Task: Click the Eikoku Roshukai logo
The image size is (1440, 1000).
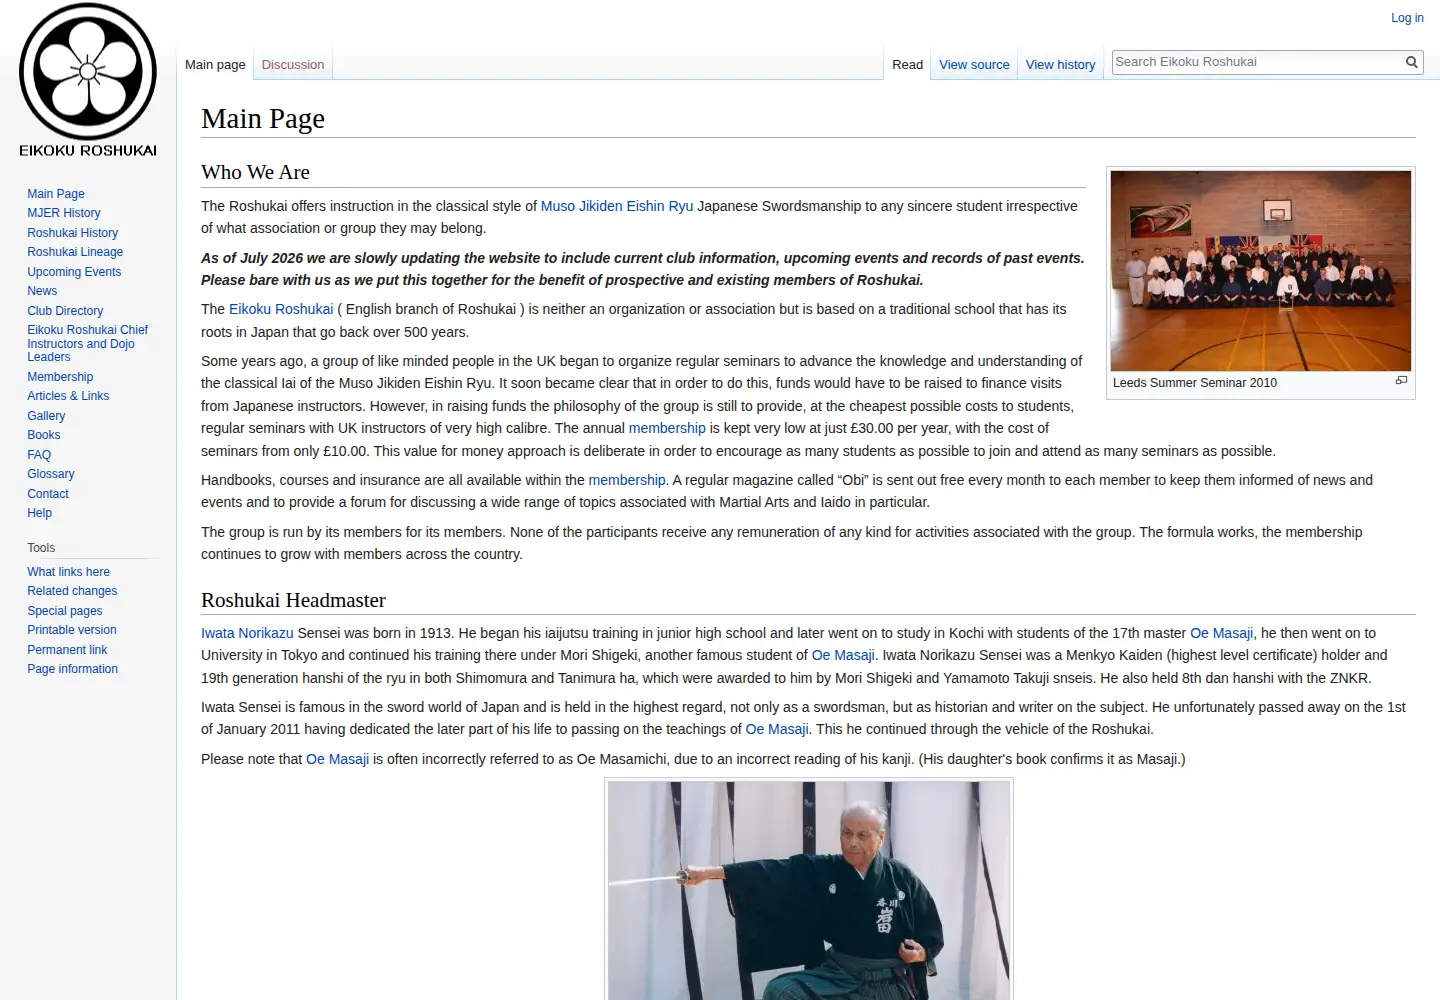Action: tap(88, 80)
